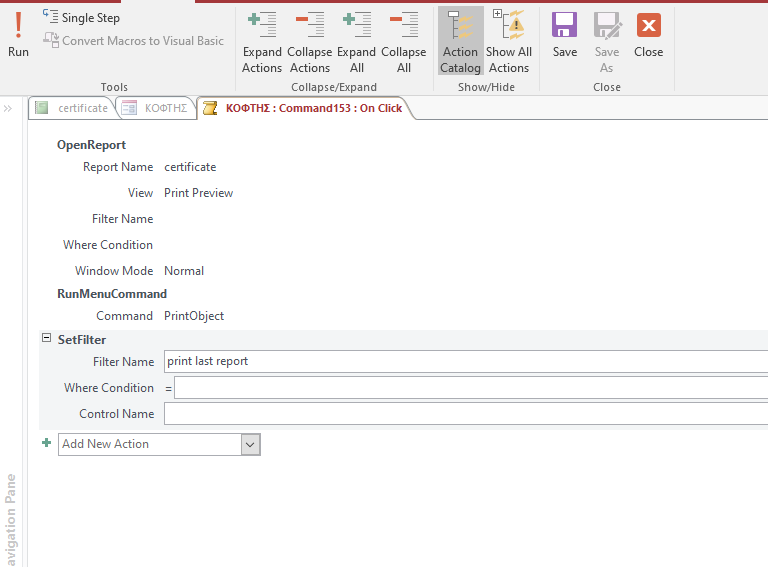Close the macro designer with Close icon
Image resolution: width=768 pixels, height=567 pixels.
(648, 25)
